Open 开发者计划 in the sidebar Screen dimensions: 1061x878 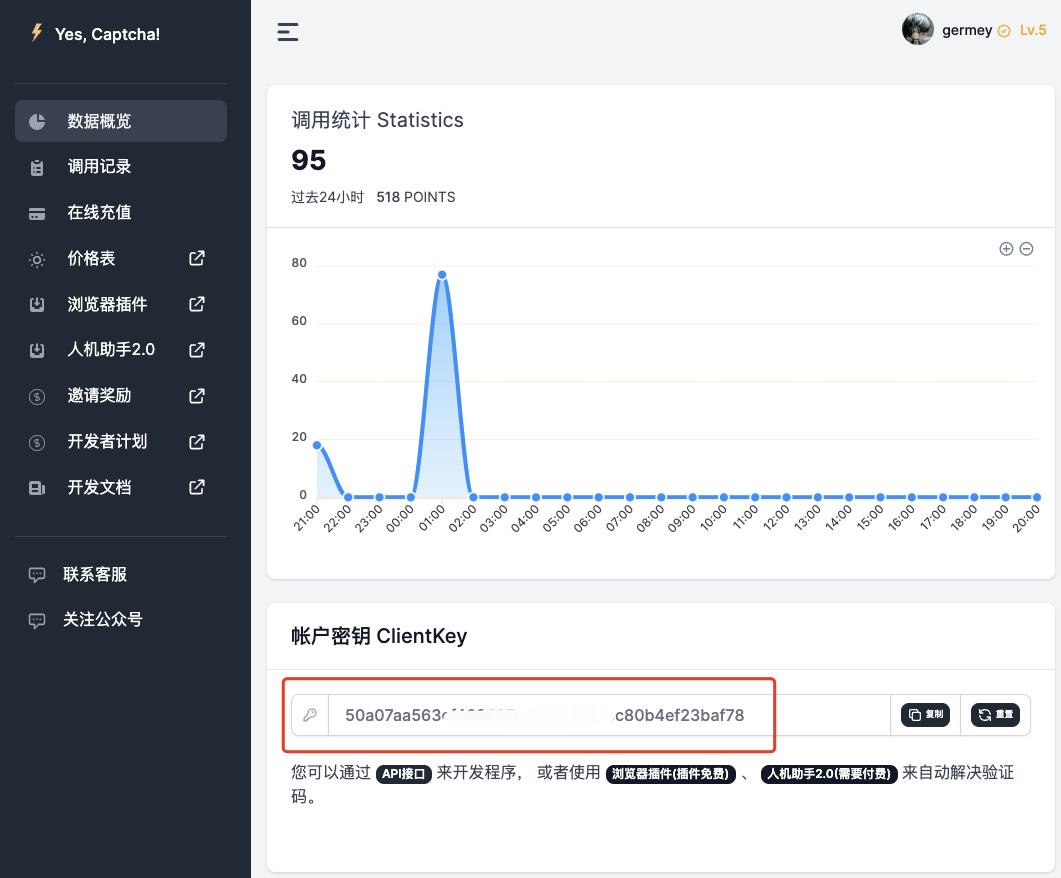[x=121, y=442]
